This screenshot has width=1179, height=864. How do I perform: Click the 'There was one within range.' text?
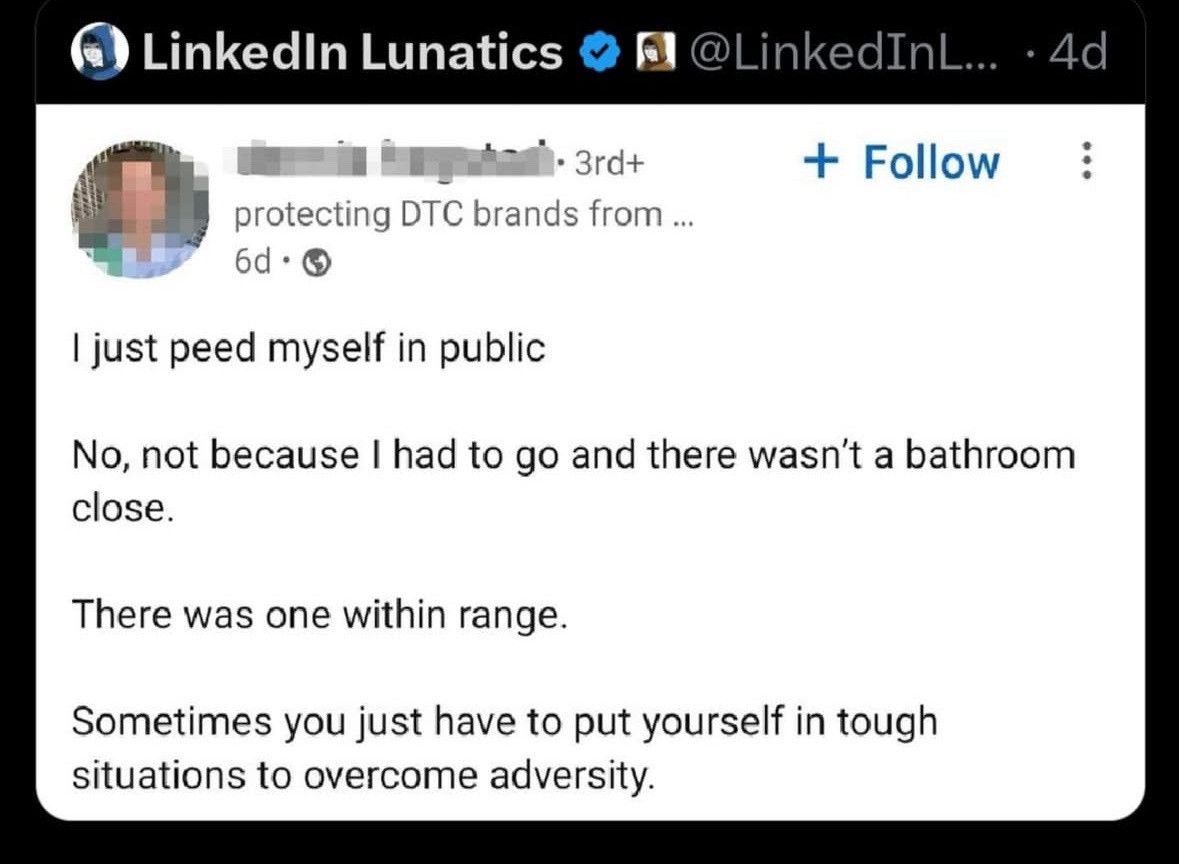(320, 615)
